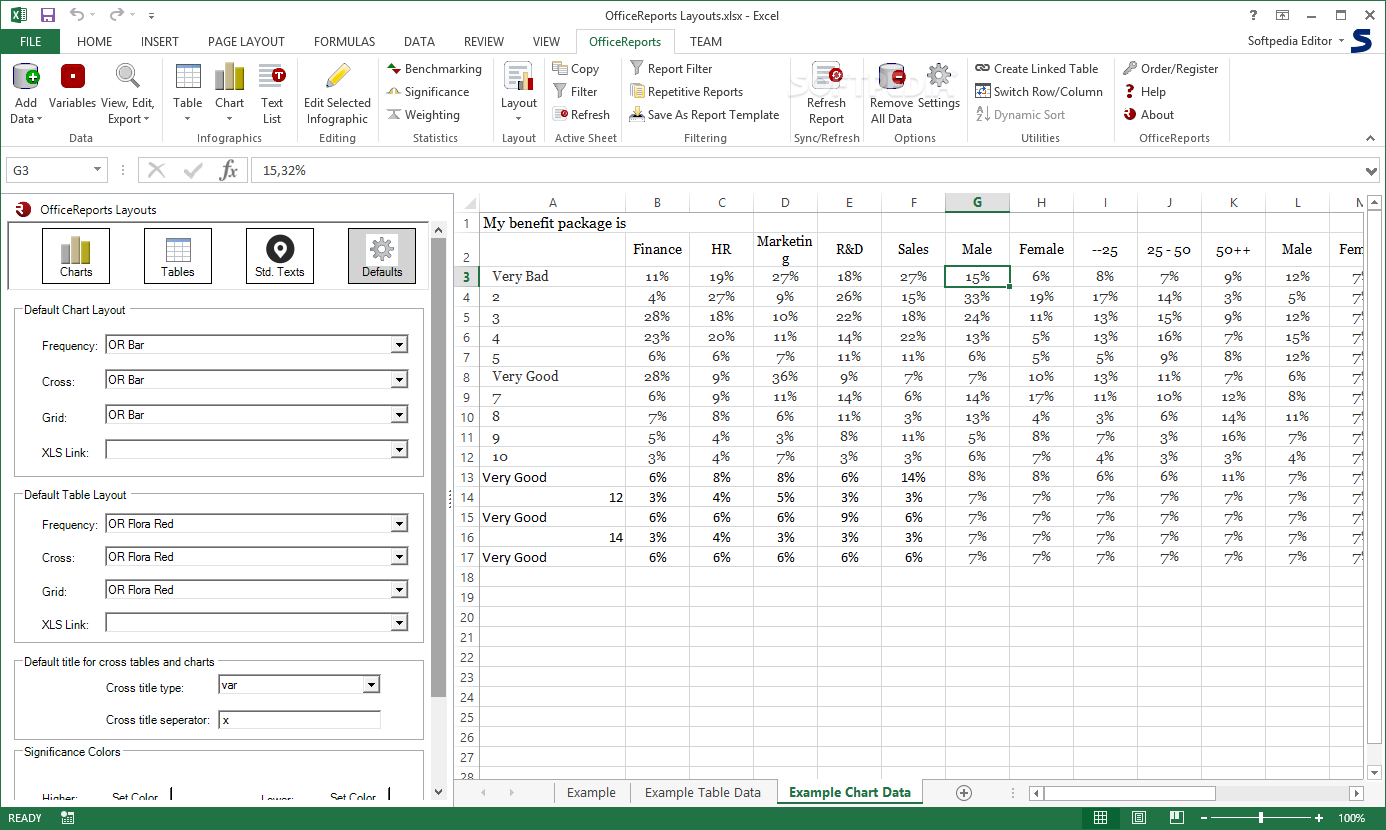
Task: Click Softpedia Editor account name
Action: (x=1290, y=41)
